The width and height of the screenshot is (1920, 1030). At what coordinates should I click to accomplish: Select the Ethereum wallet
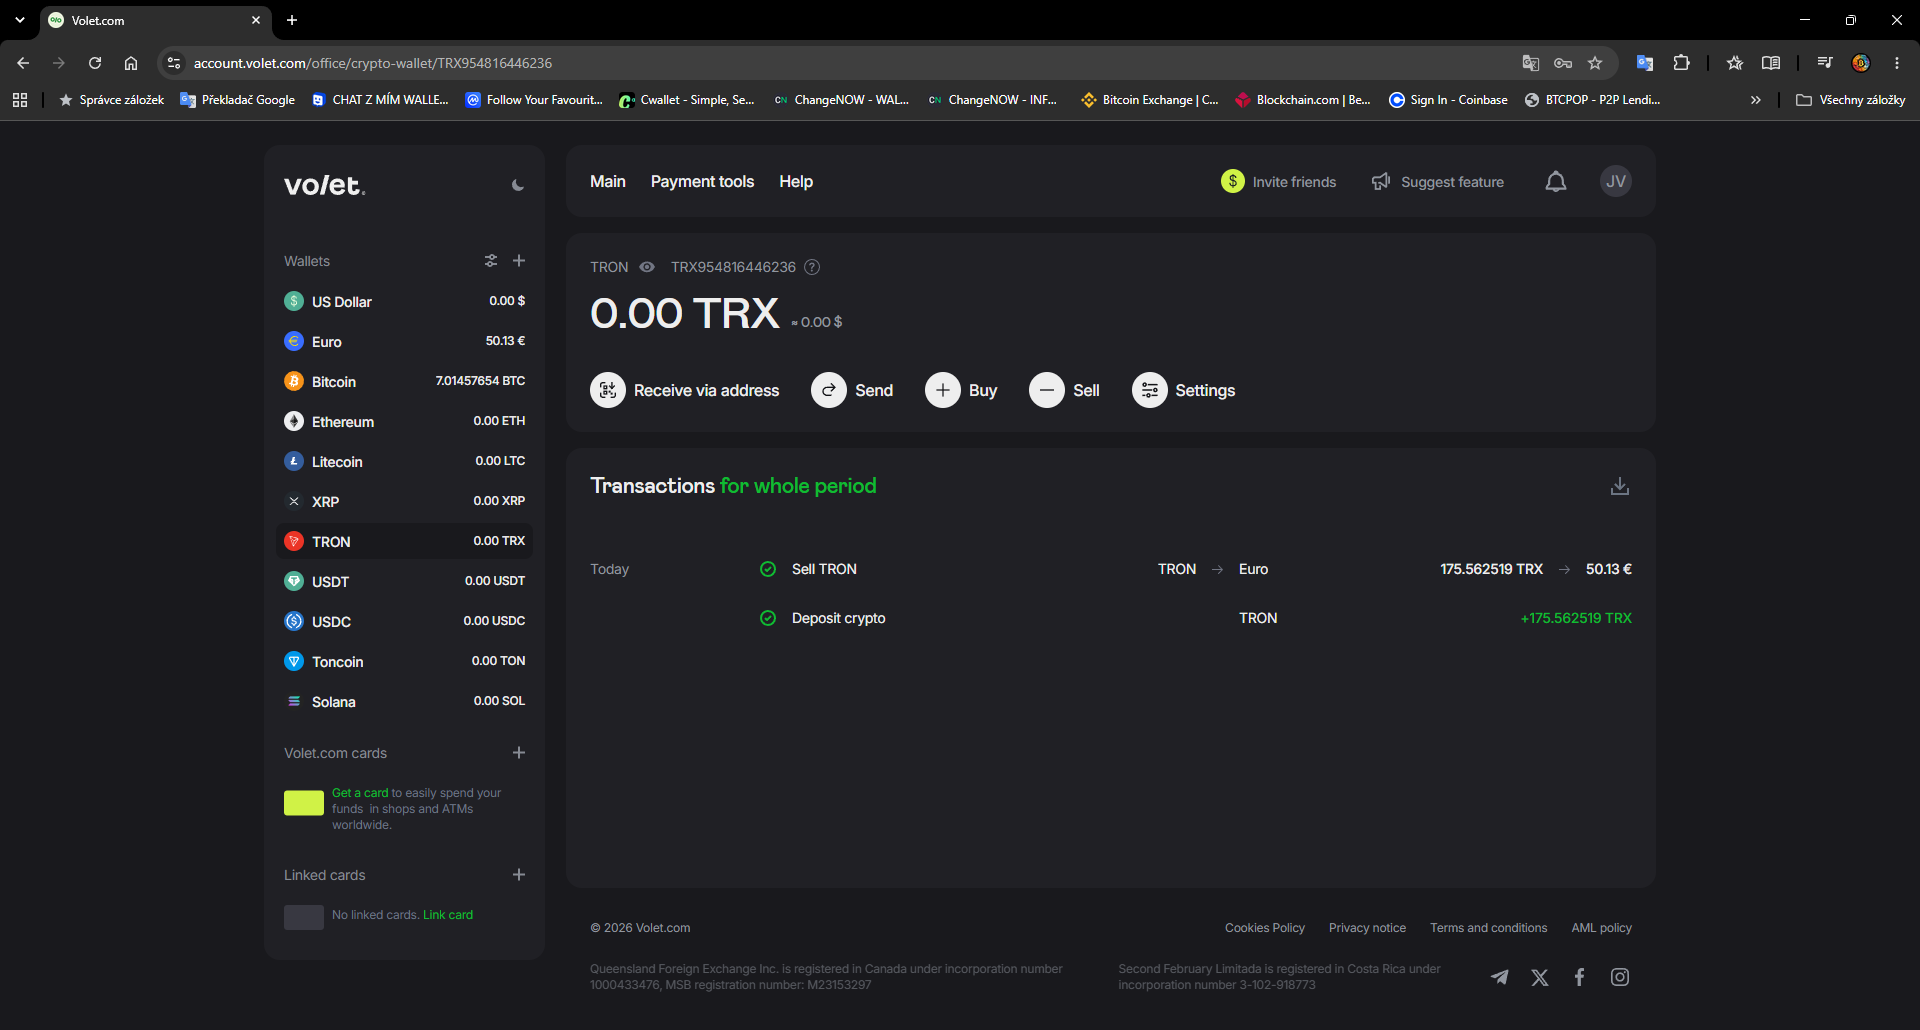coord(404,421)
